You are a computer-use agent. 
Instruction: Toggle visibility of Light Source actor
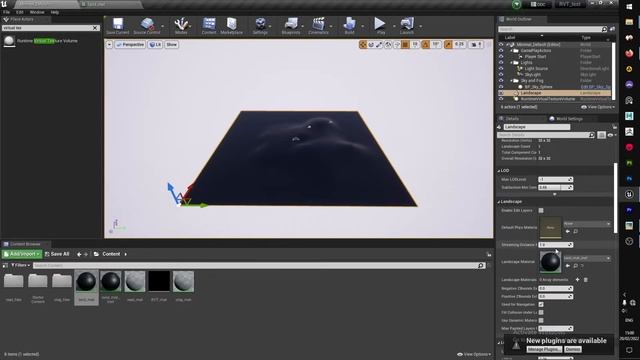[x=501, y=69]
